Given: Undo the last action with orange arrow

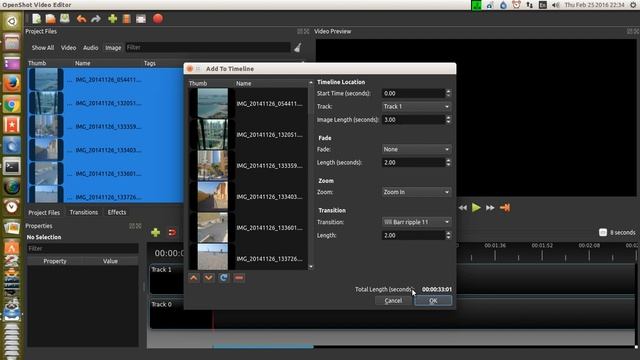Looking at the screenshot, I should pos(81,19).
